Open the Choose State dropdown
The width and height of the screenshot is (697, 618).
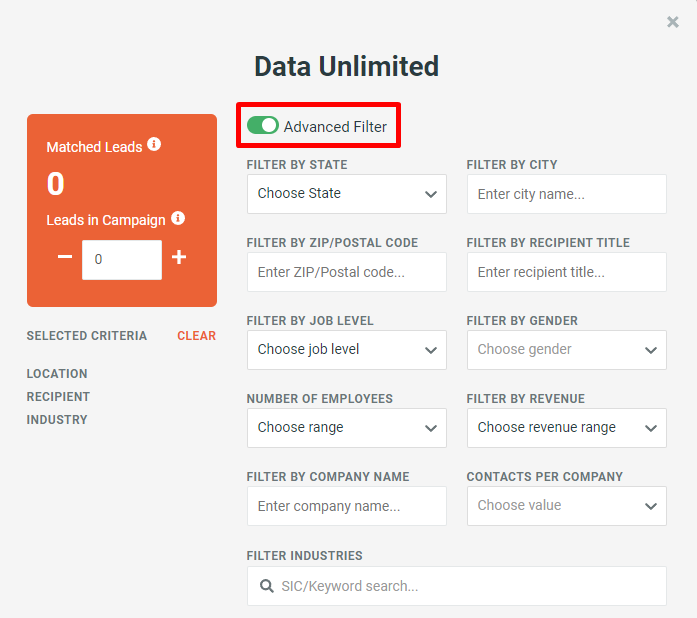[347, 194]
